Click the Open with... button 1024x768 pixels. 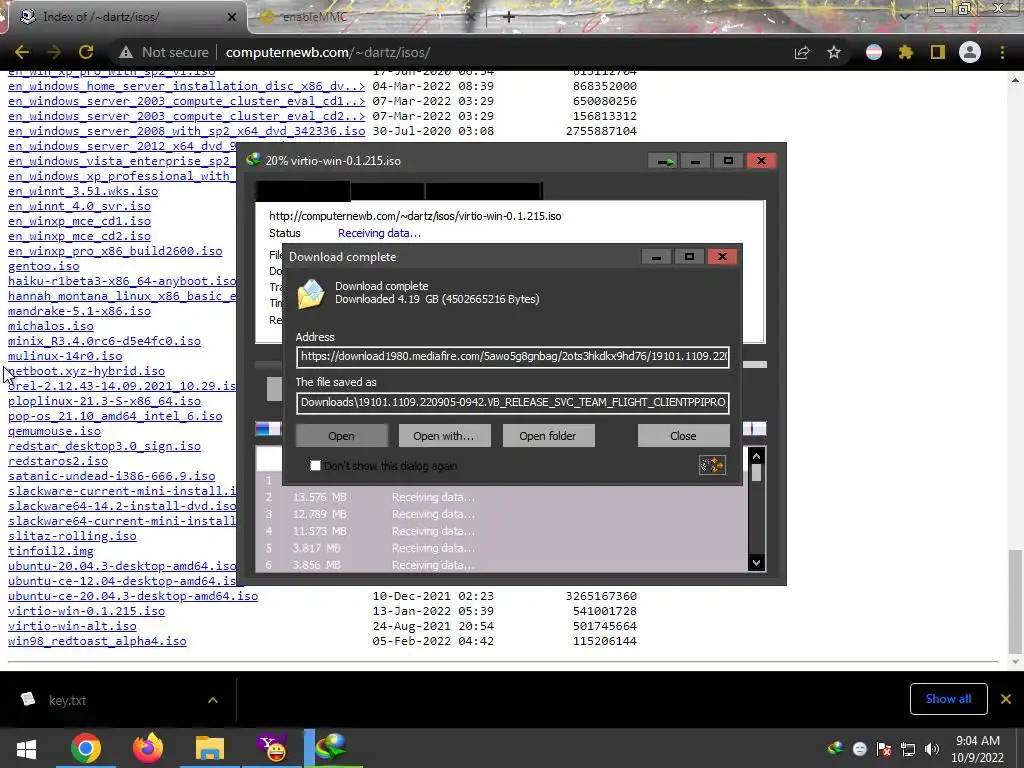pyautogui.click(x=444, y=436)
